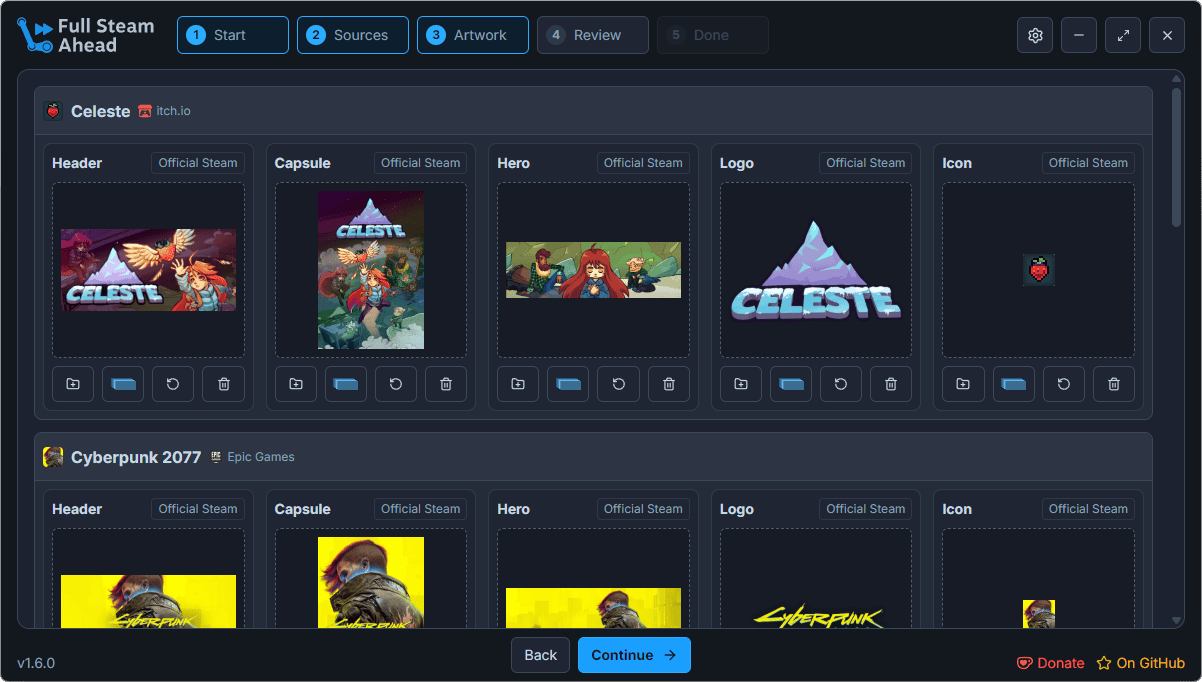Viewport: 1202px width, 682px height.
Task: Delete the Celeste Icon artwork
Action: [1114, 384]
